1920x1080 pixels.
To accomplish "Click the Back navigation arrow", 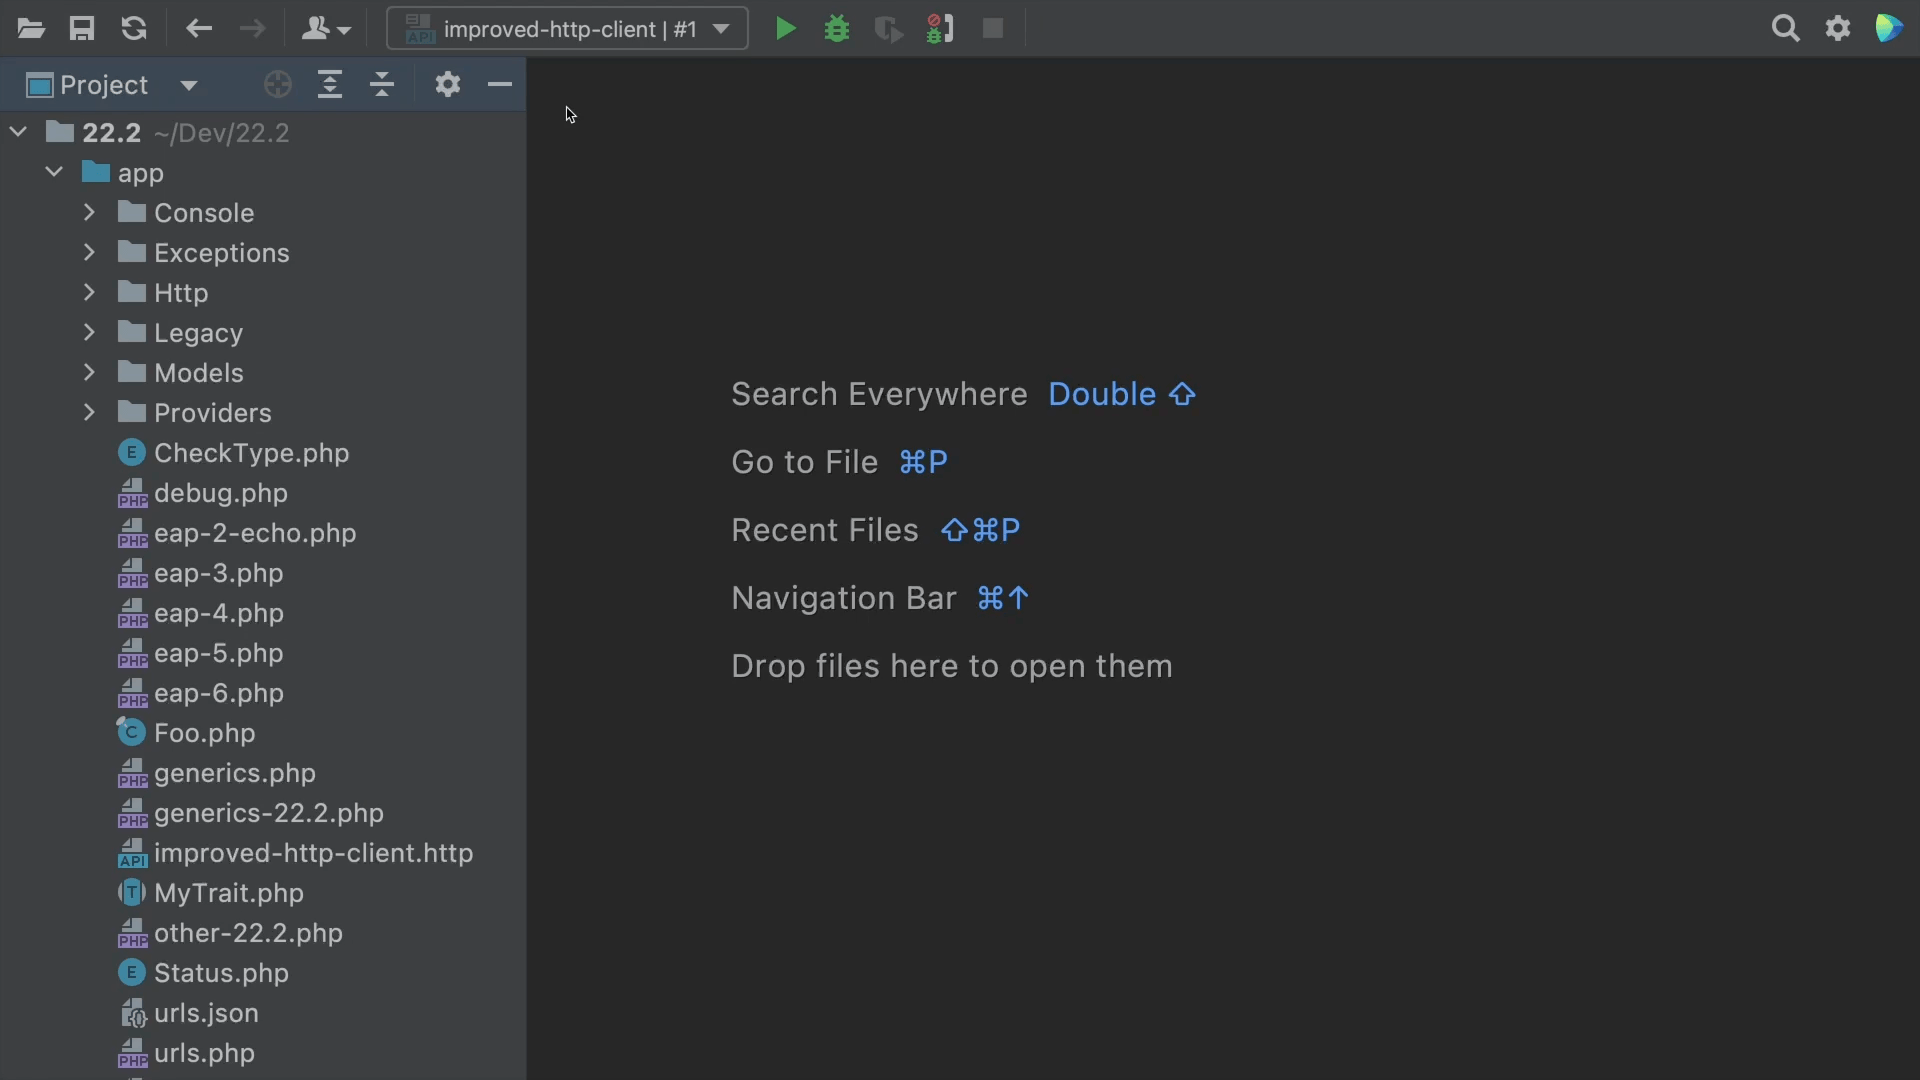I will [199, 29].
